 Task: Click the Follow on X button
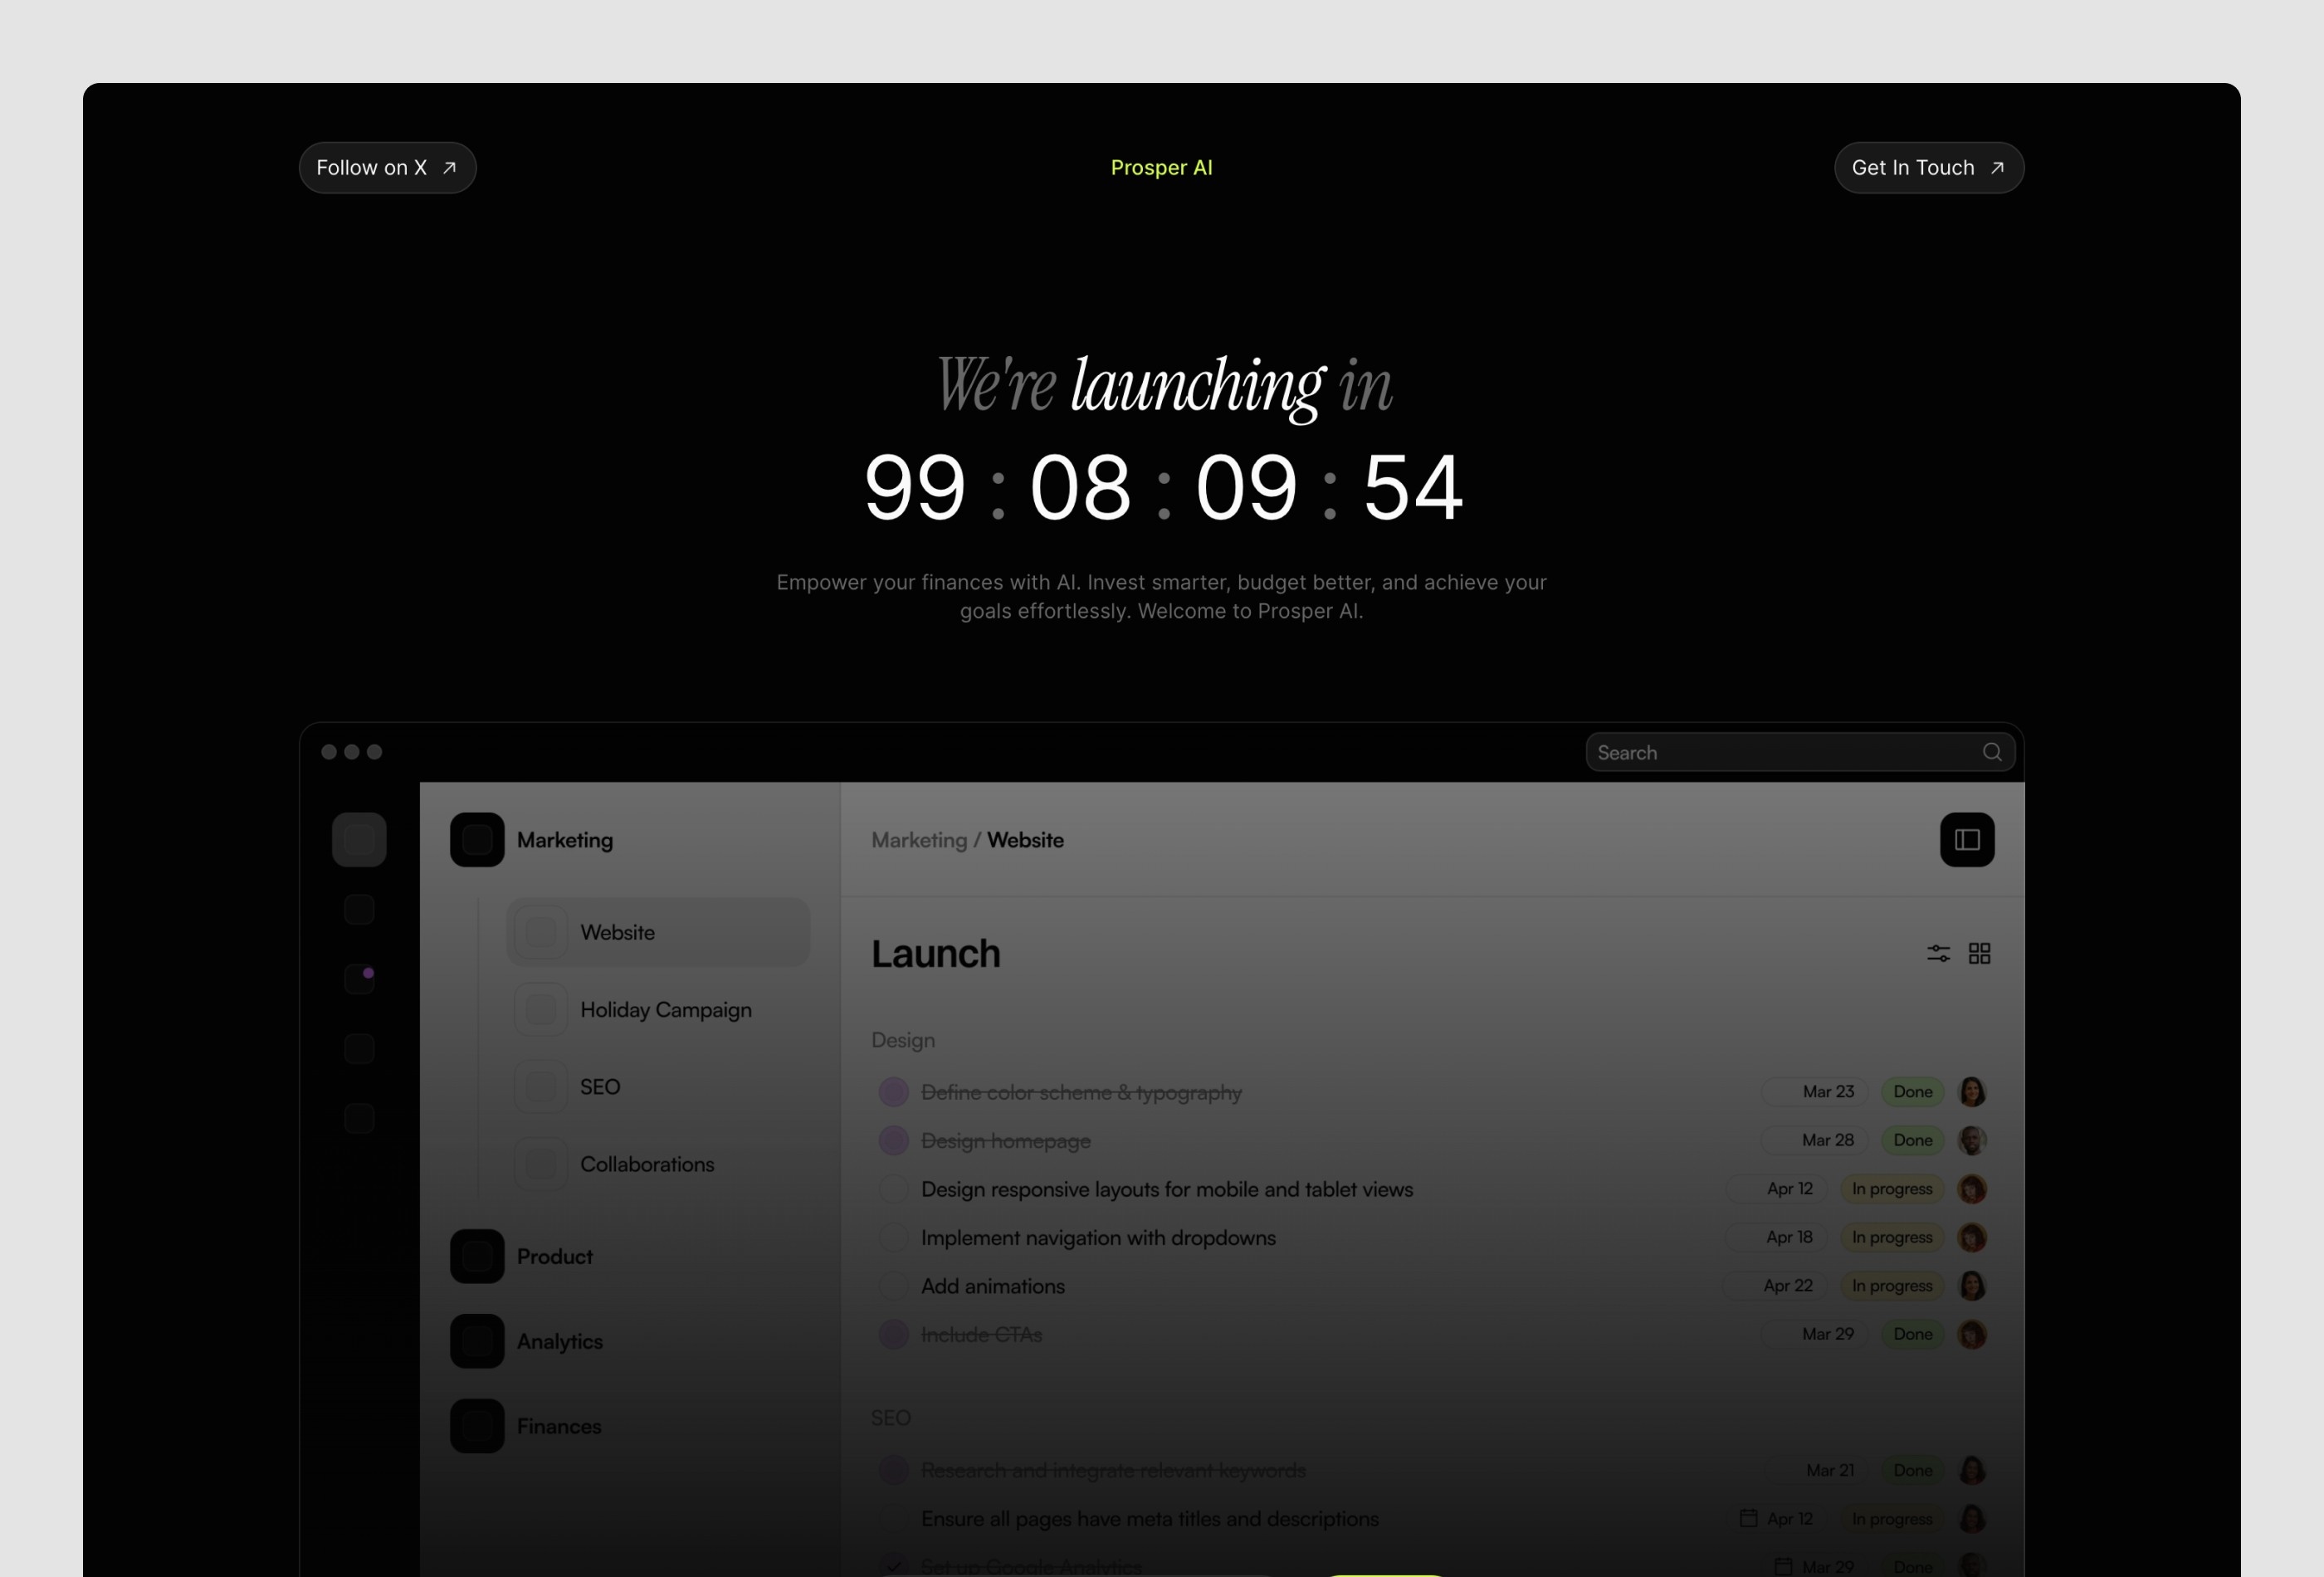click(x=385, y=167)
